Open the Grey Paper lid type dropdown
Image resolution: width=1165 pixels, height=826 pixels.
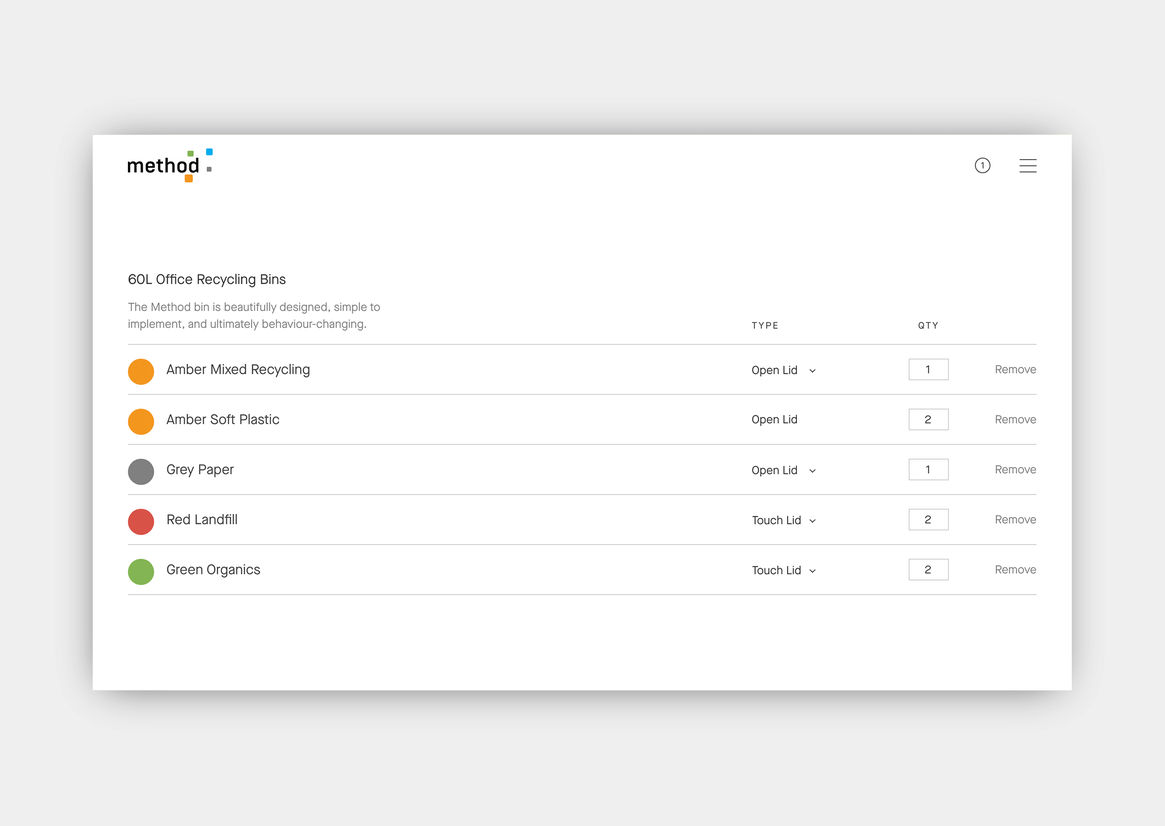coord(784,471)
